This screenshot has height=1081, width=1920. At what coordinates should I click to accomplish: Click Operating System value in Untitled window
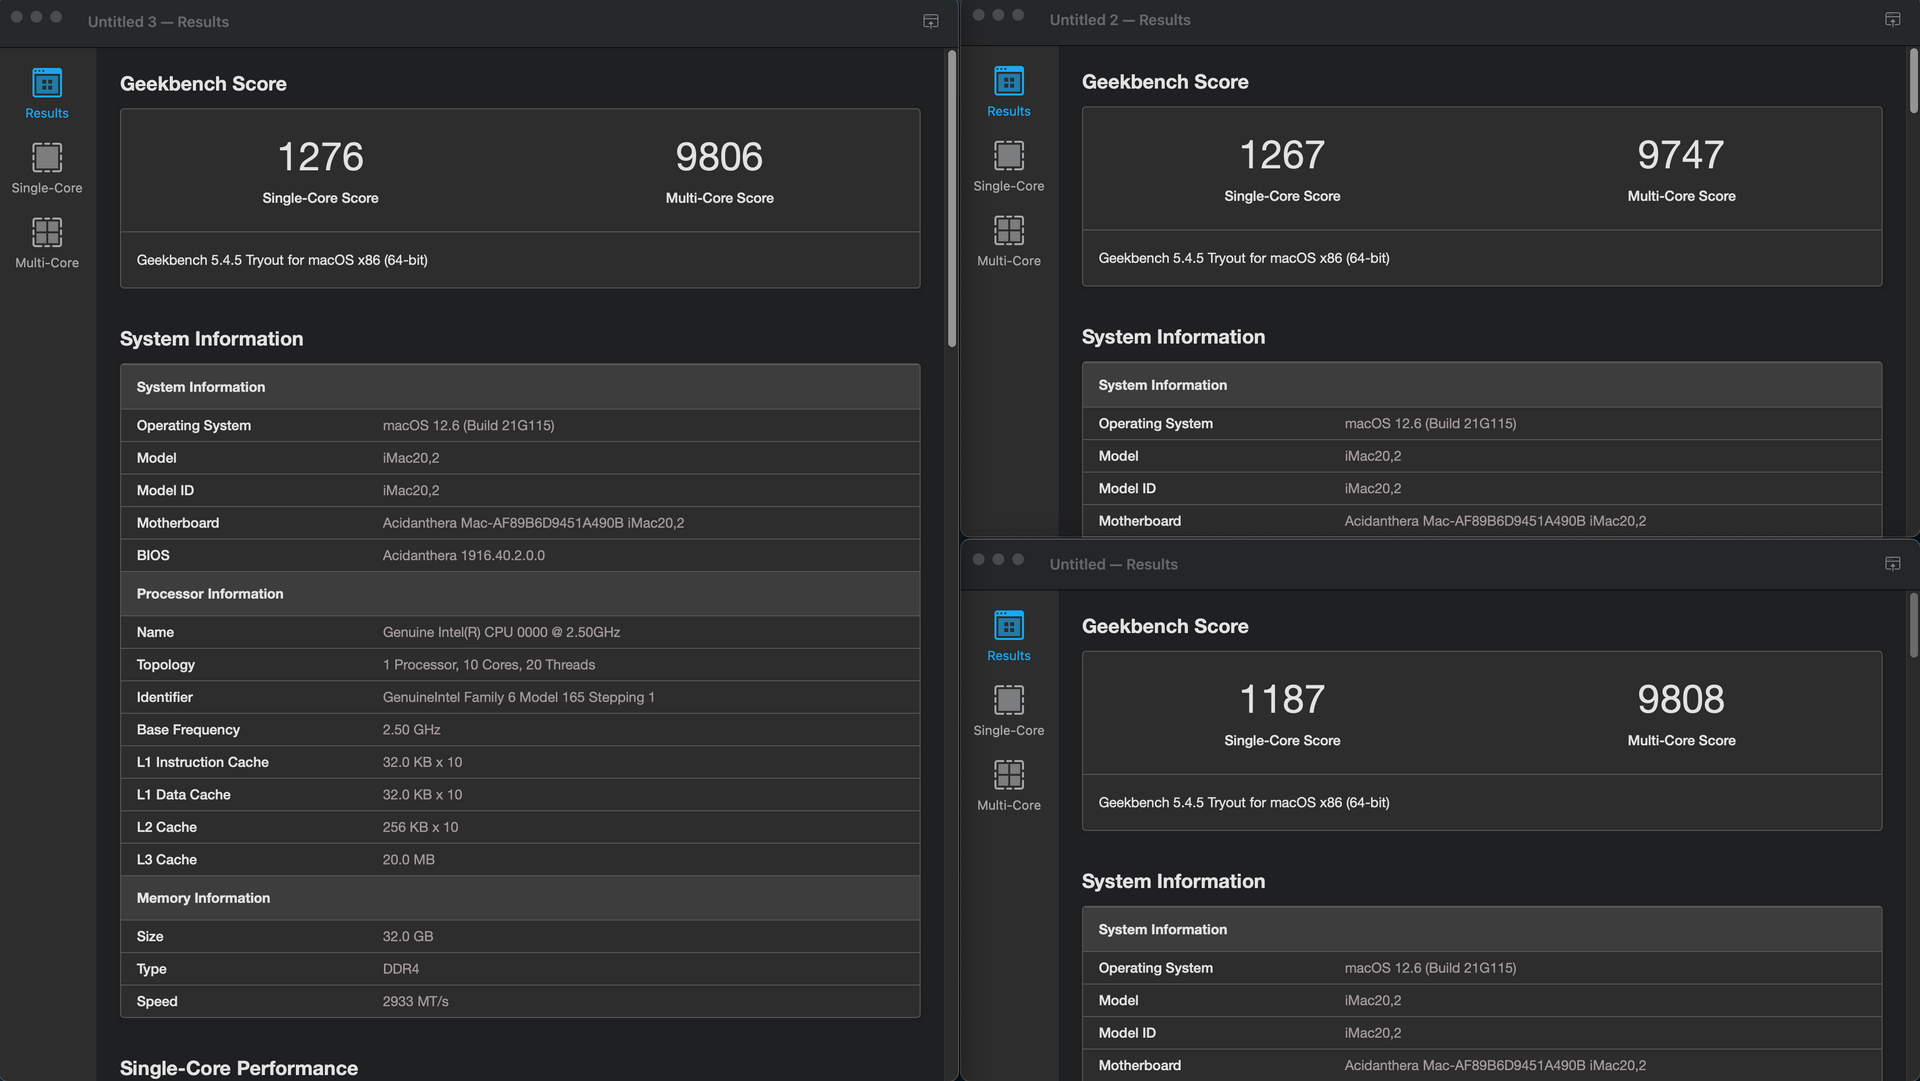point(1430,968)
